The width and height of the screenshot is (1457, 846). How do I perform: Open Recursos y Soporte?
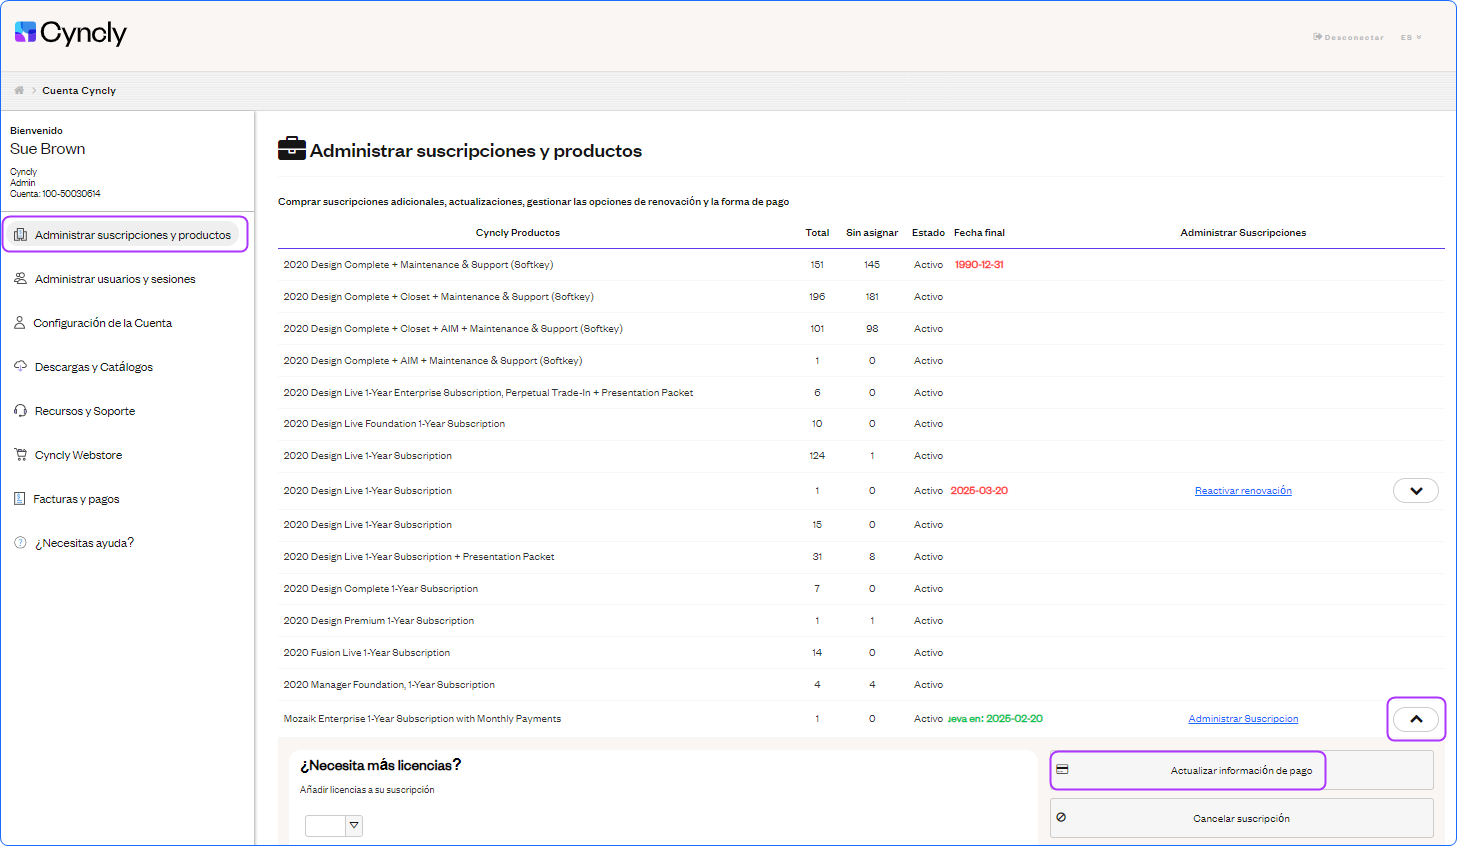tap(85, 411)
